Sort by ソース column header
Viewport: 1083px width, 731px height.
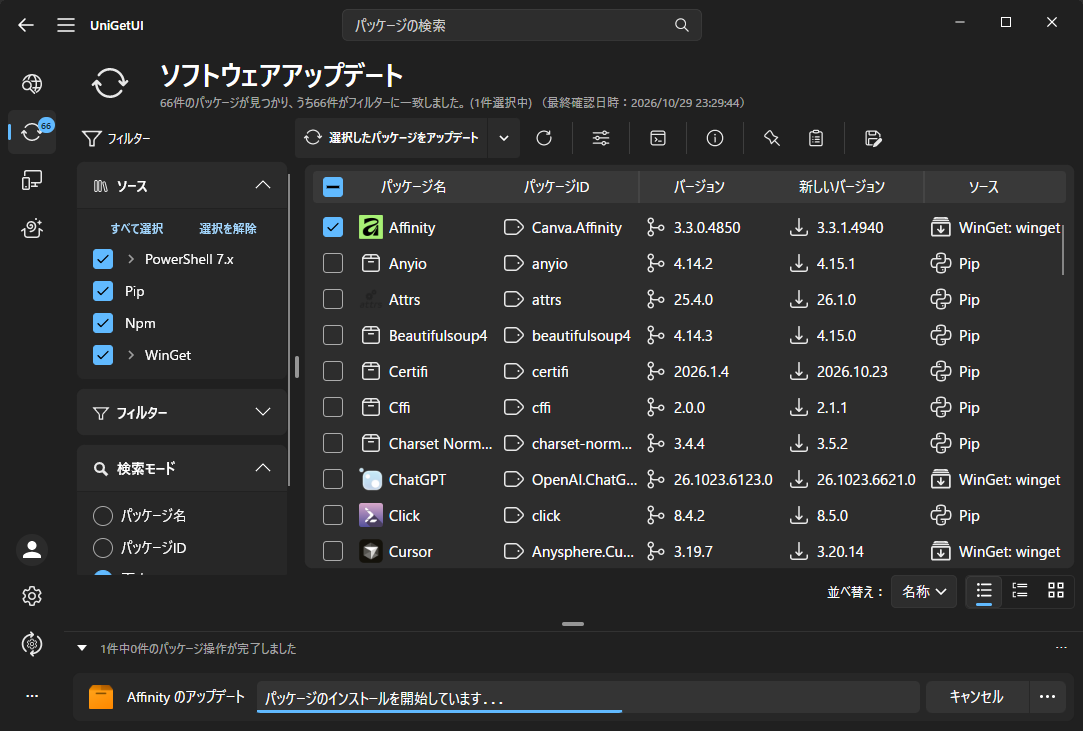983,187
